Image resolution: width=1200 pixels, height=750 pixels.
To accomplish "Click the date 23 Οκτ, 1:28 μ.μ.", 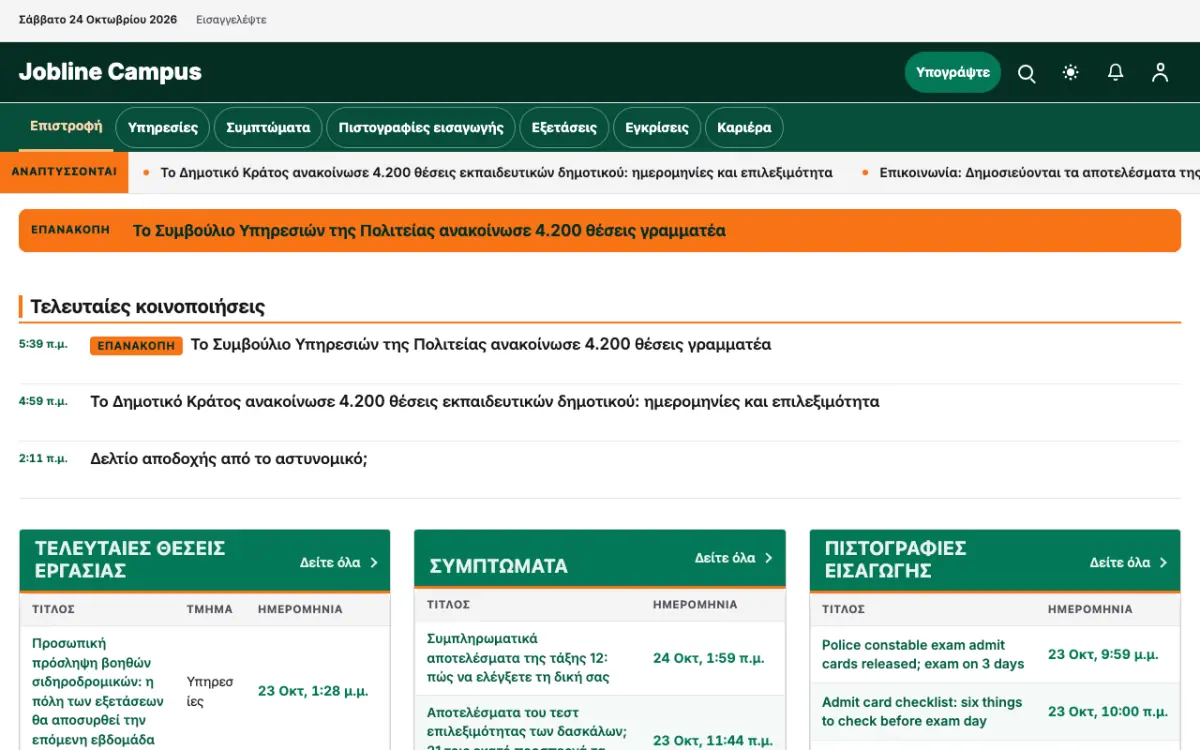I will point(313,691).
